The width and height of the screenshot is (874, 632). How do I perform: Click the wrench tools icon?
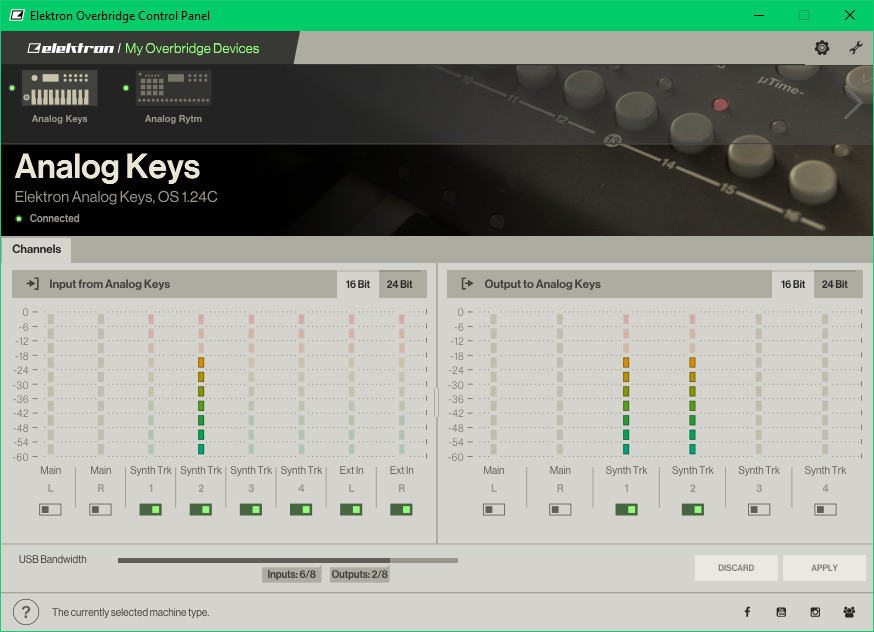856,48
